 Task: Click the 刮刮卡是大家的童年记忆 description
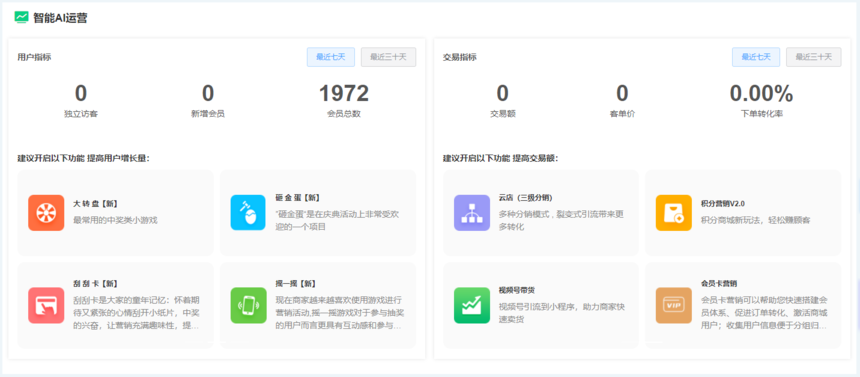coord(136,313)
